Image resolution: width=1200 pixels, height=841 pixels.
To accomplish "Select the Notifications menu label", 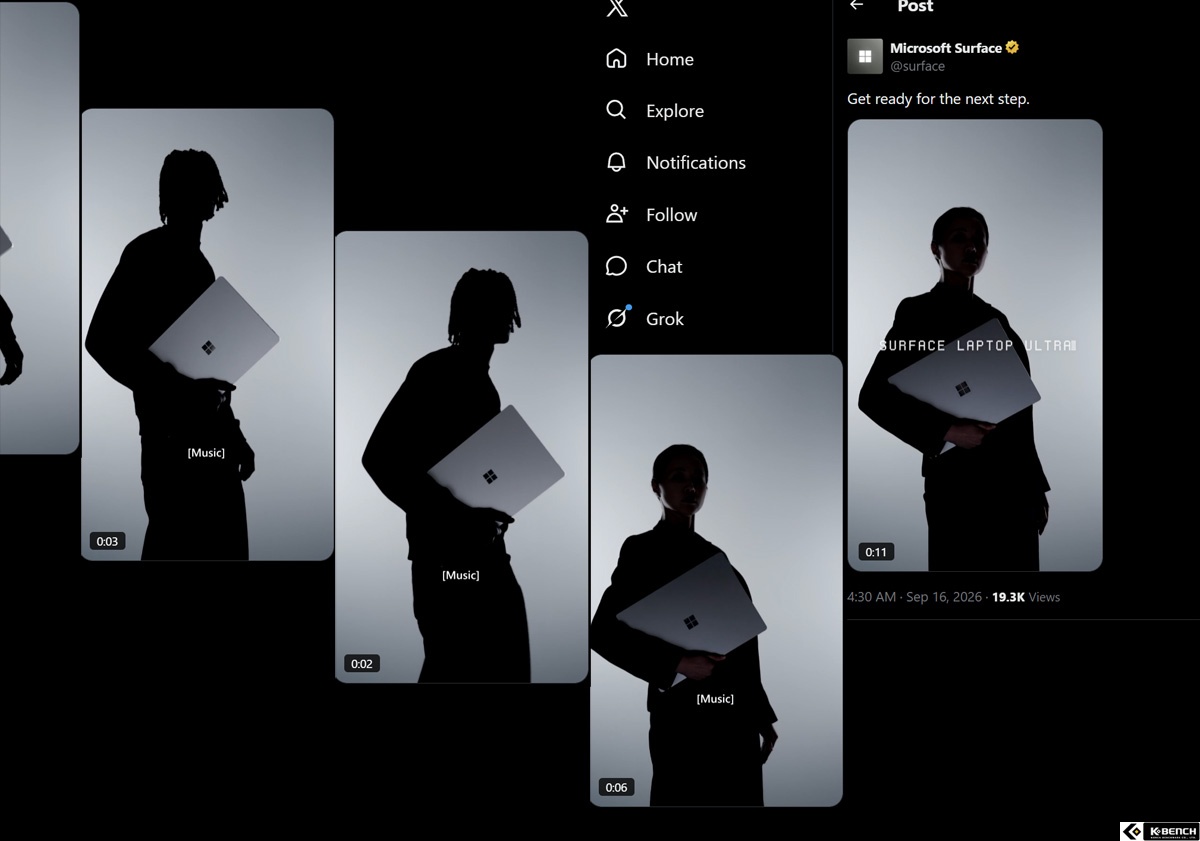I will click(696, 163).
